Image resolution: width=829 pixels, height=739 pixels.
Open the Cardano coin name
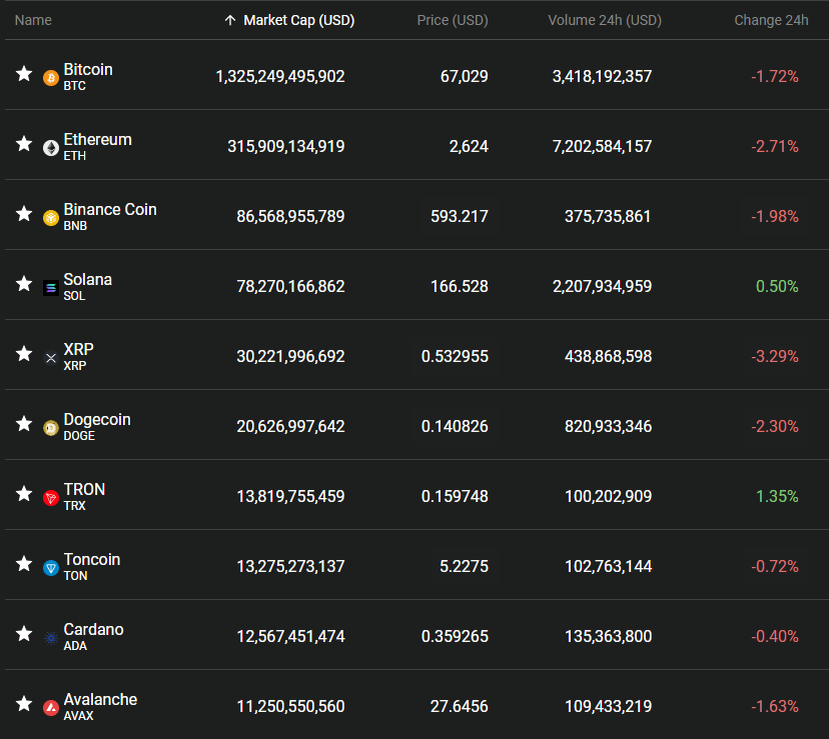click(94, 630)
